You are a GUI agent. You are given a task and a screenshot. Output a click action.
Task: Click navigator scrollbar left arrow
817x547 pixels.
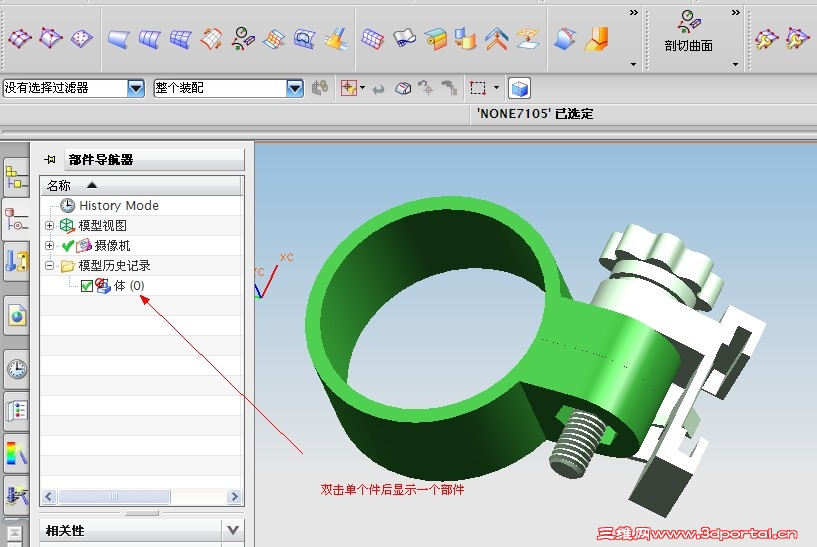click(x=49, y=496)
